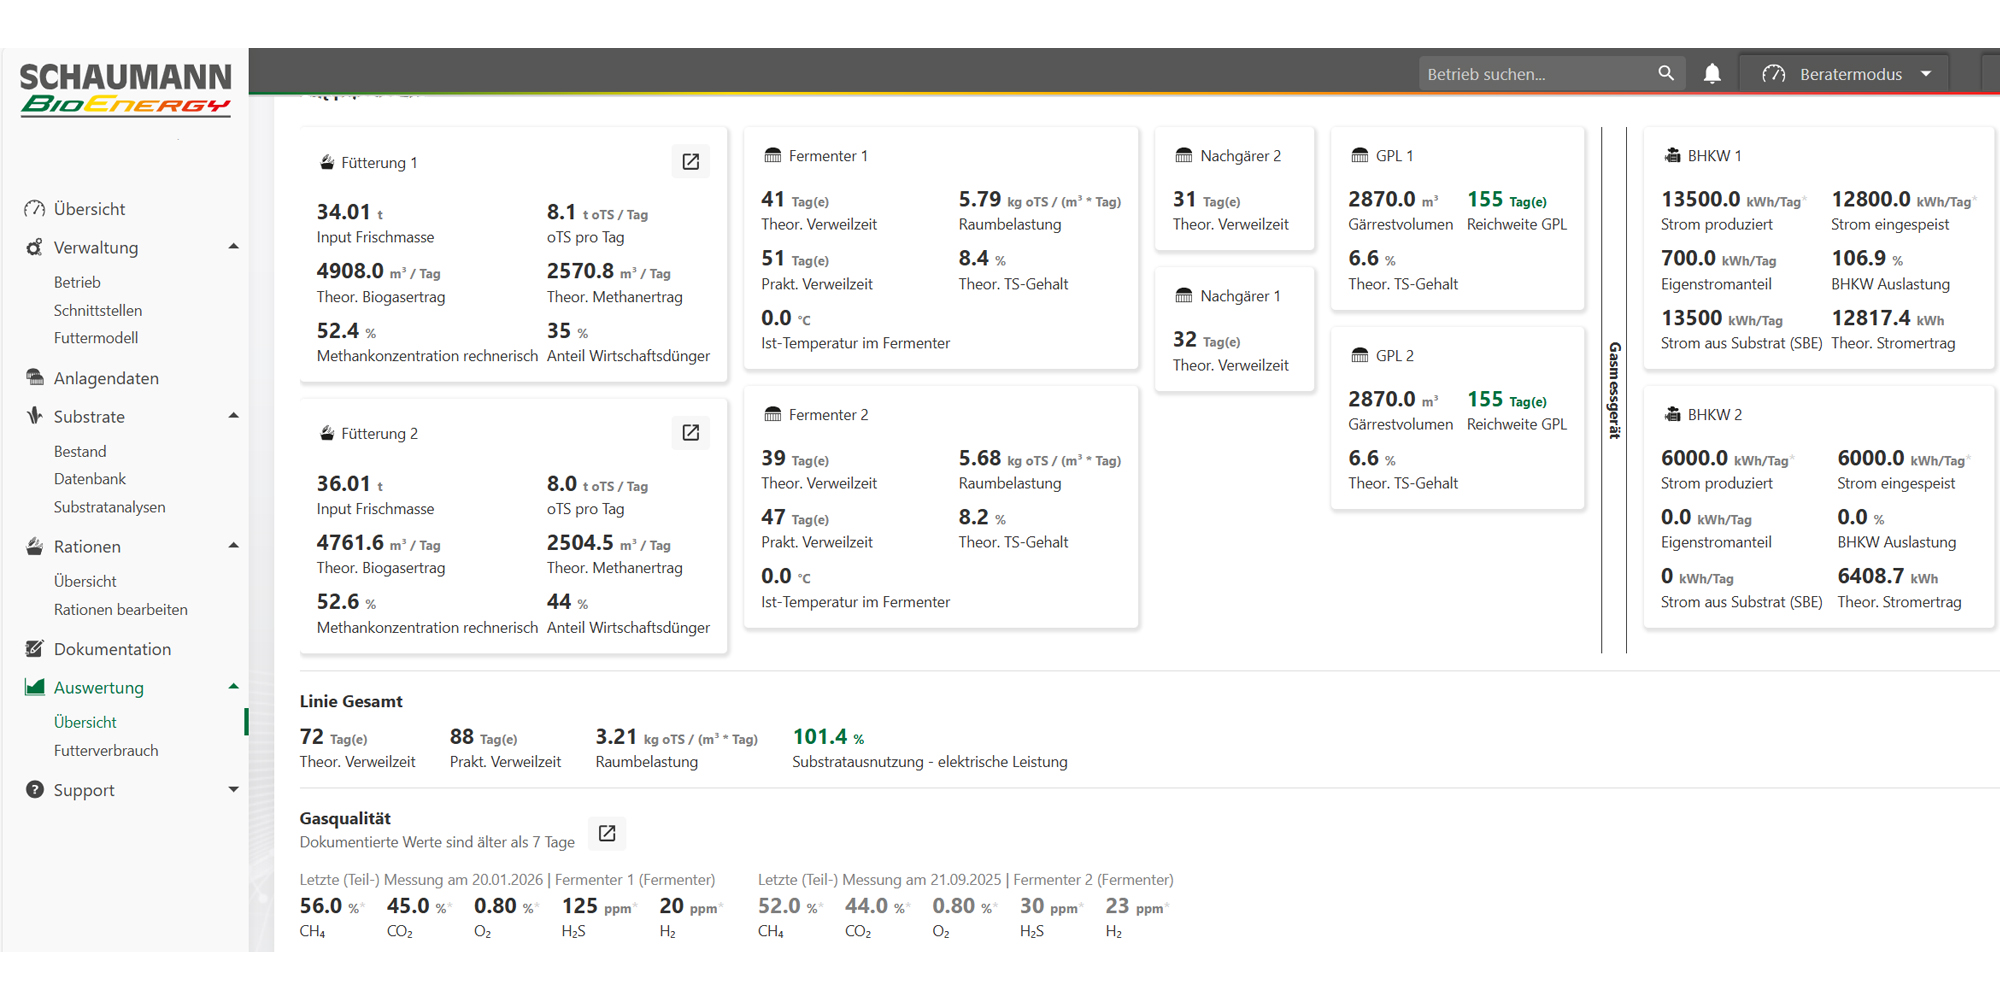The width and height of the screenshot is (2000, 1000).
Task: Click the Fermenter 1 tank icon
Action: coord(773,156)
